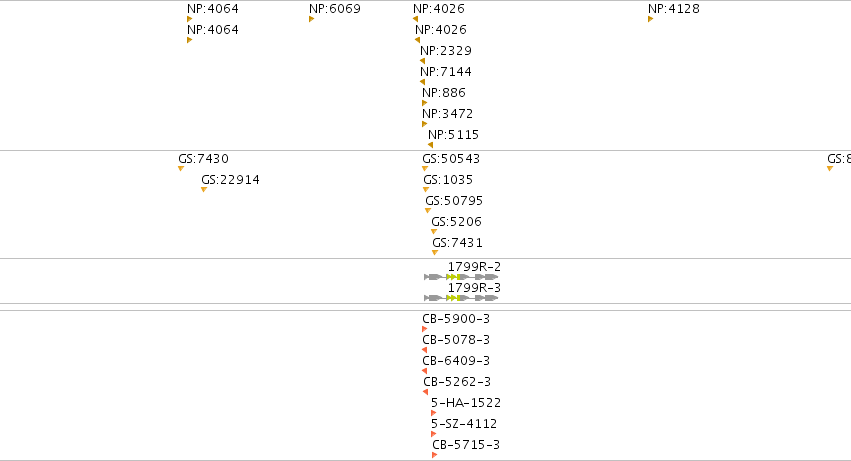Viewport: 851px width, 461px height.
Task: Click the triangle marker below NP:7144
Action: 422,82
